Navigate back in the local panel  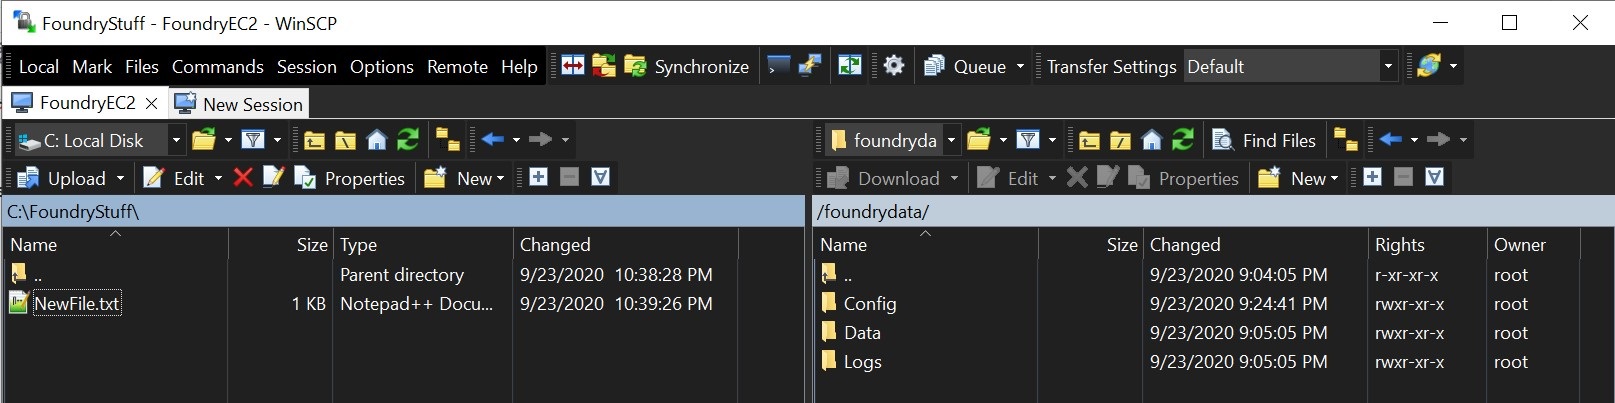click(492, 140)
